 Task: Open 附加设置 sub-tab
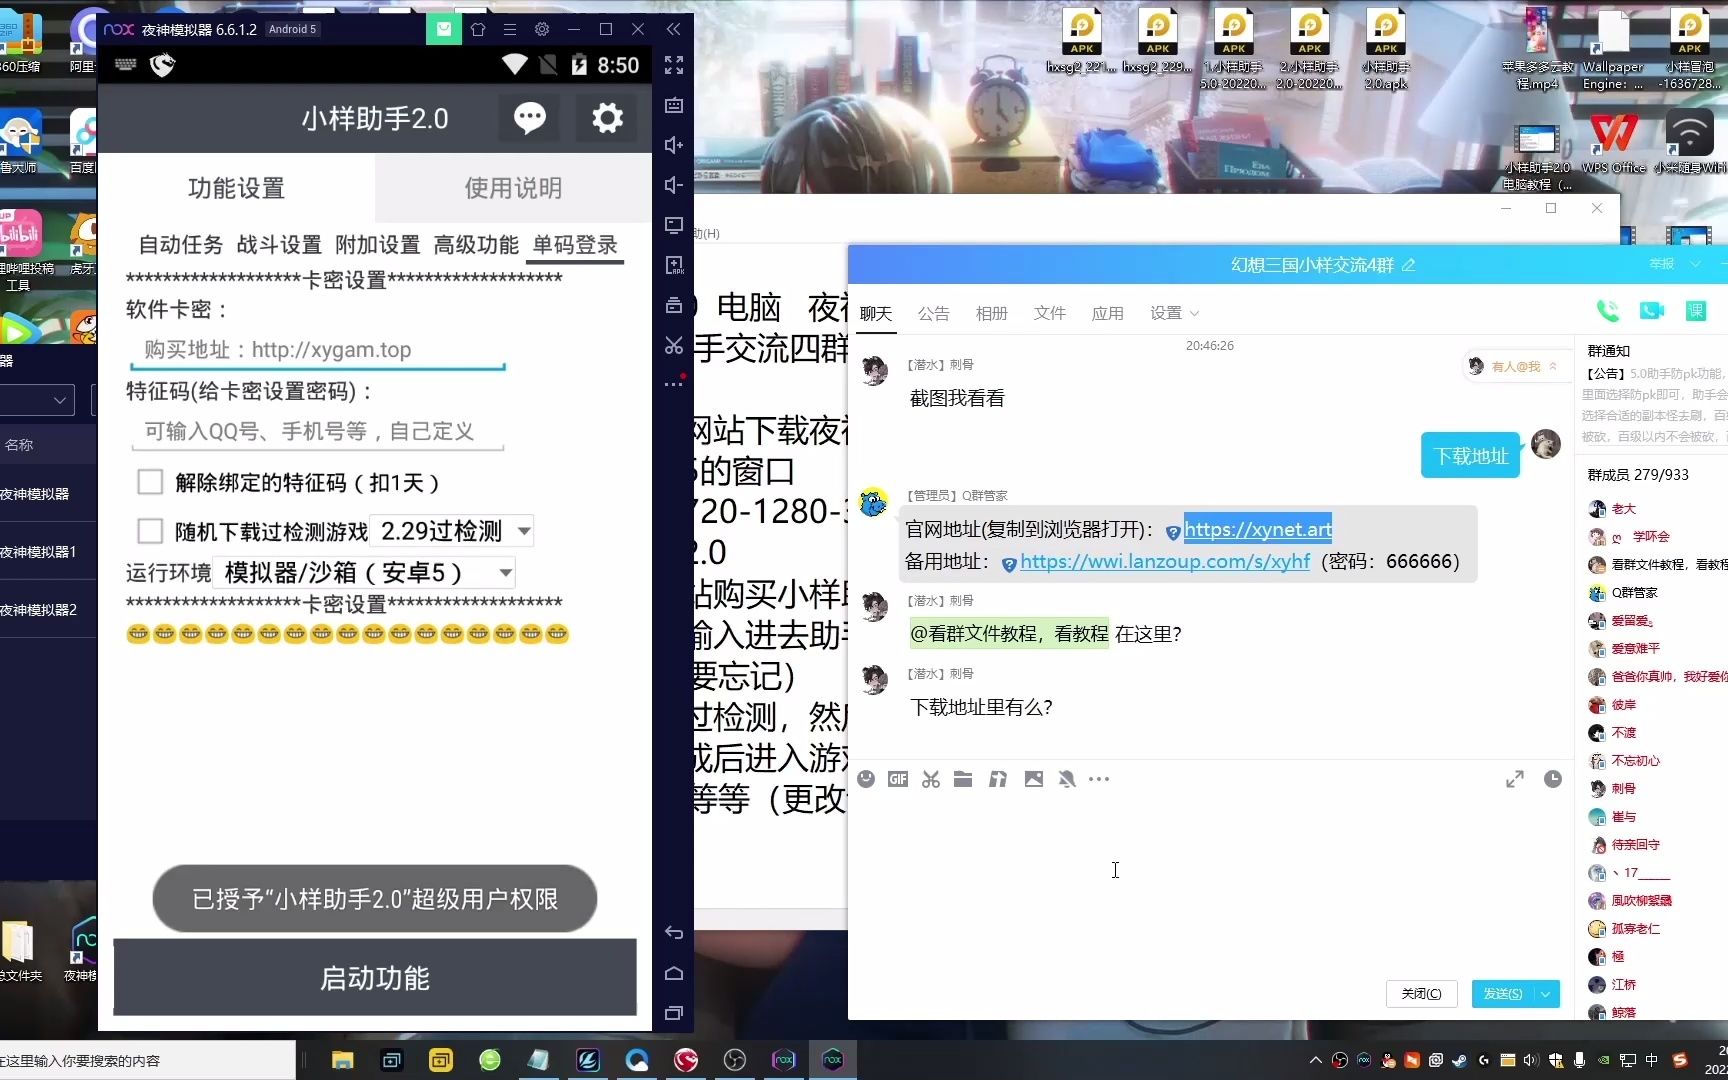[x=378, y=245]
